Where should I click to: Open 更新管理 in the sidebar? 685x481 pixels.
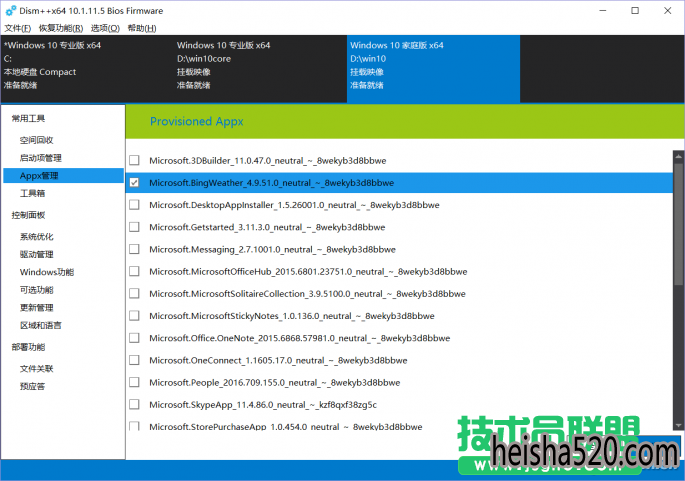pos(36,308)
